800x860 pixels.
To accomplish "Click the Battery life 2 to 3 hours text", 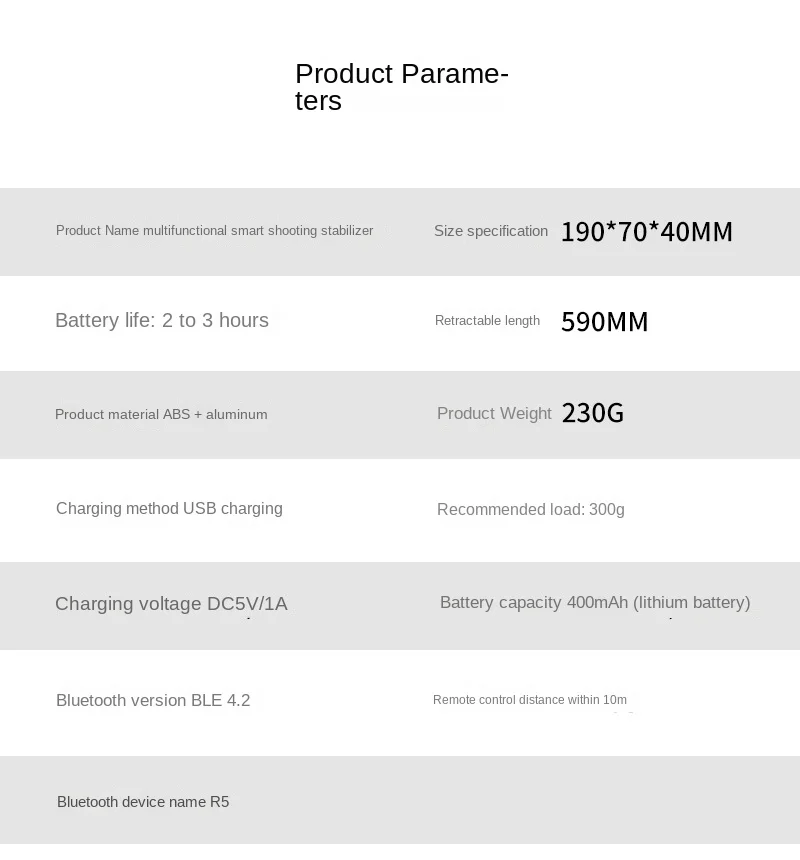I will click(x=162, y=320).
